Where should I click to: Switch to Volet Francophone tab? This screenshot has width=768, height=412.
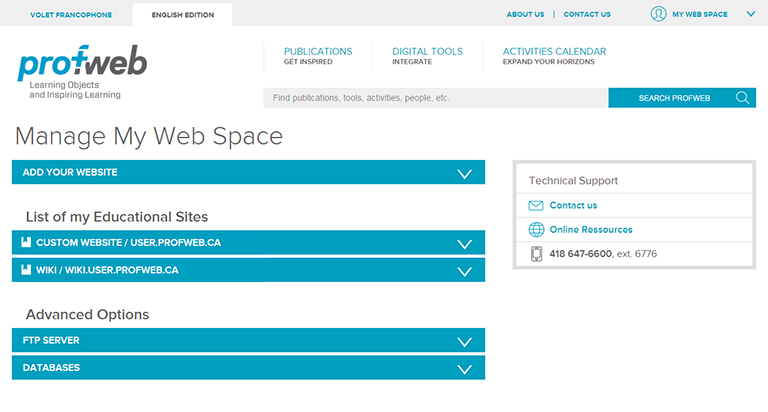tap(71, 15)
